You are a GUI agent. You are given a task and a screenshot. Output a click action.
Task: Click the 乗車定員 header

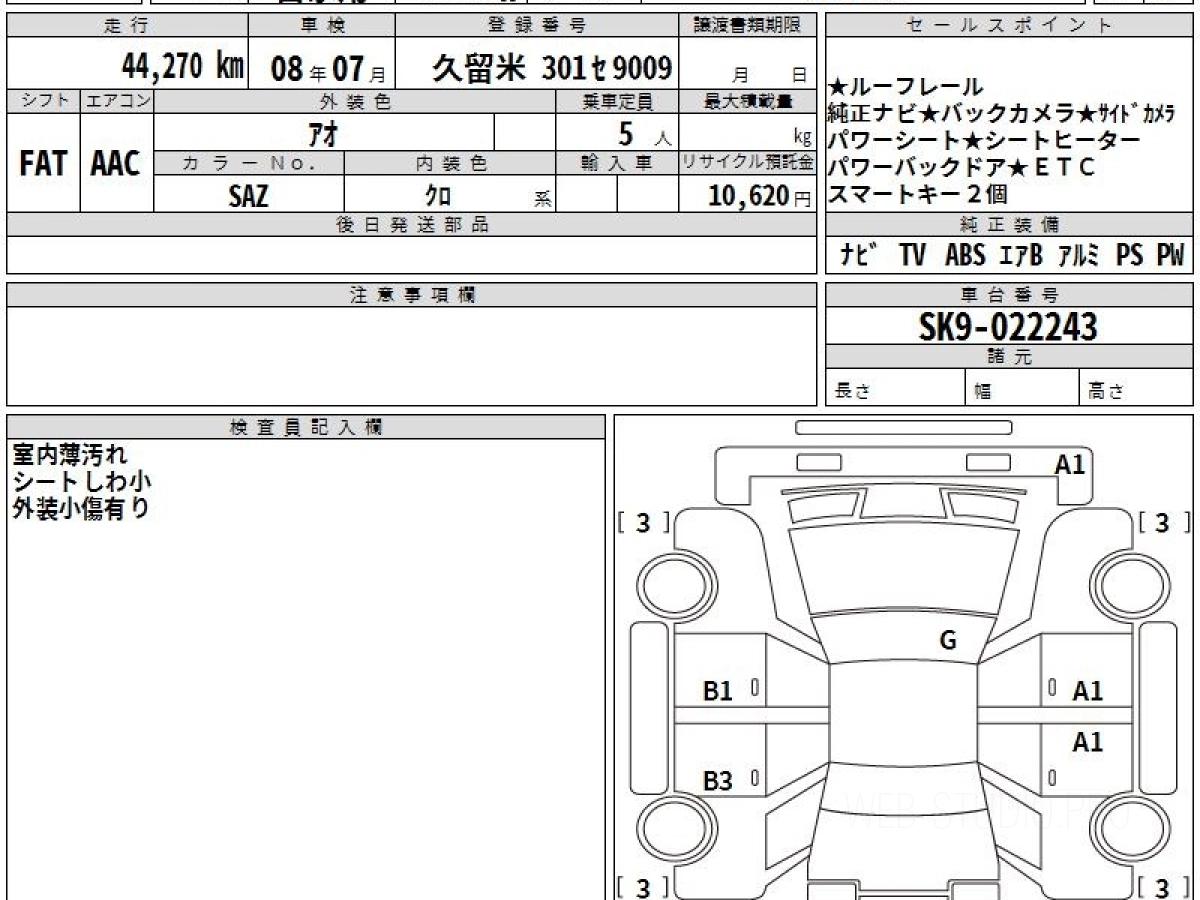coord(618,101)
